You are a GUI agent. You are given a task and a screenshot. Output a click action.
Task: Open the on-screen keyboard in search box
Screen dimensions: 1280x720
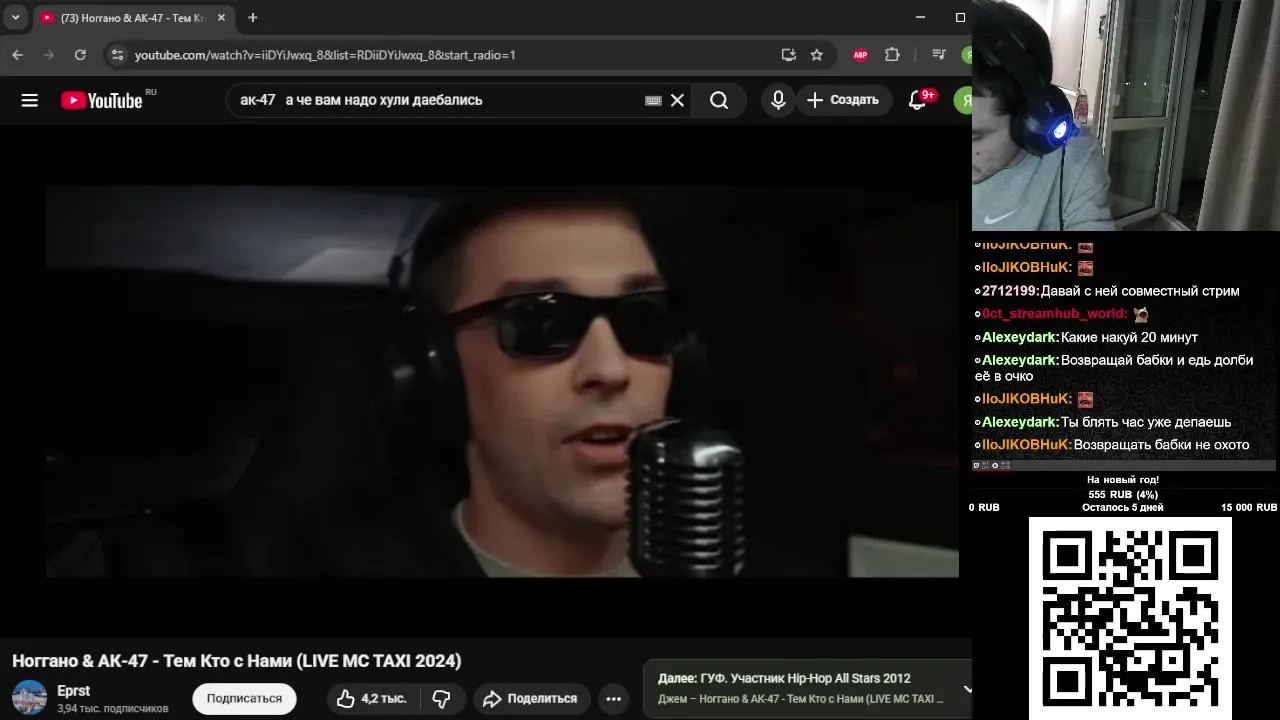pos(653,100)
